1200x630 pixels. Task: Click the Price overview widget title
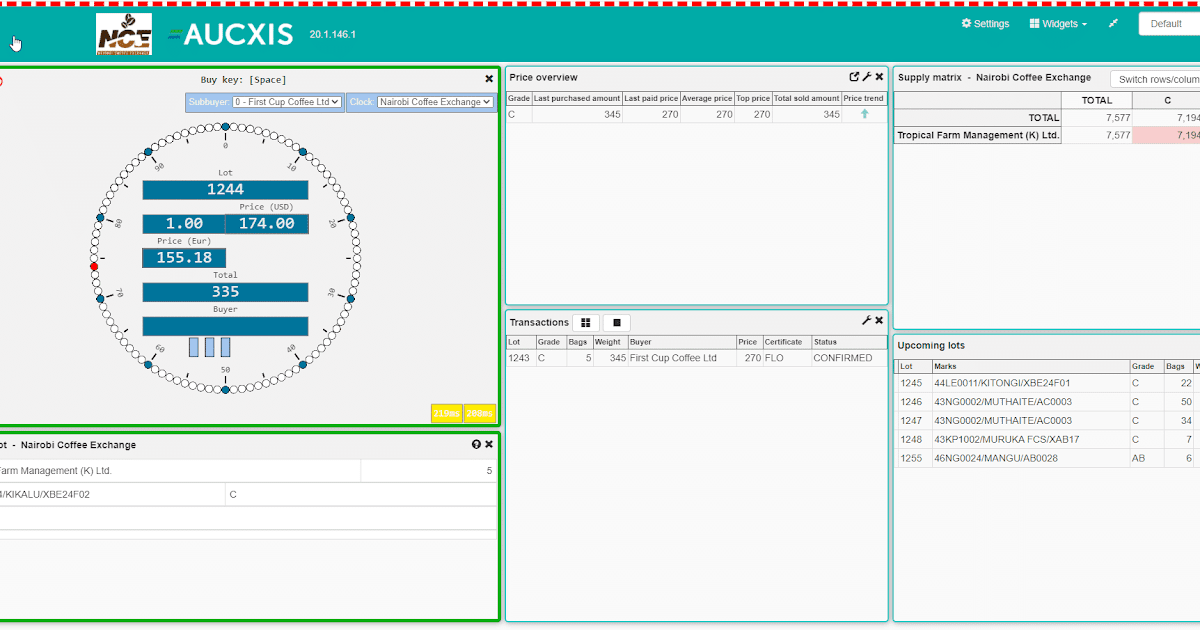pyautogui.click(x=543, y=77)
